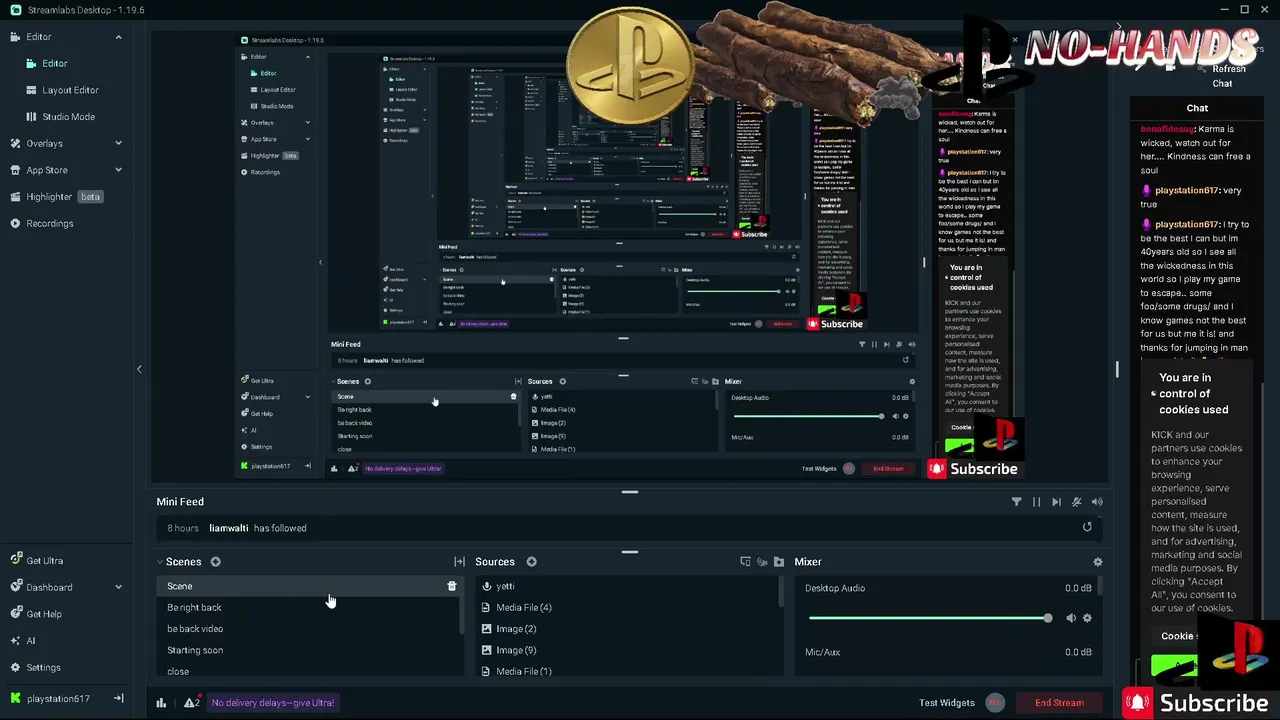Select the 'Image (2)' source
The width and height of the screenshot is (1280, 720).
(x=626, y=629)
